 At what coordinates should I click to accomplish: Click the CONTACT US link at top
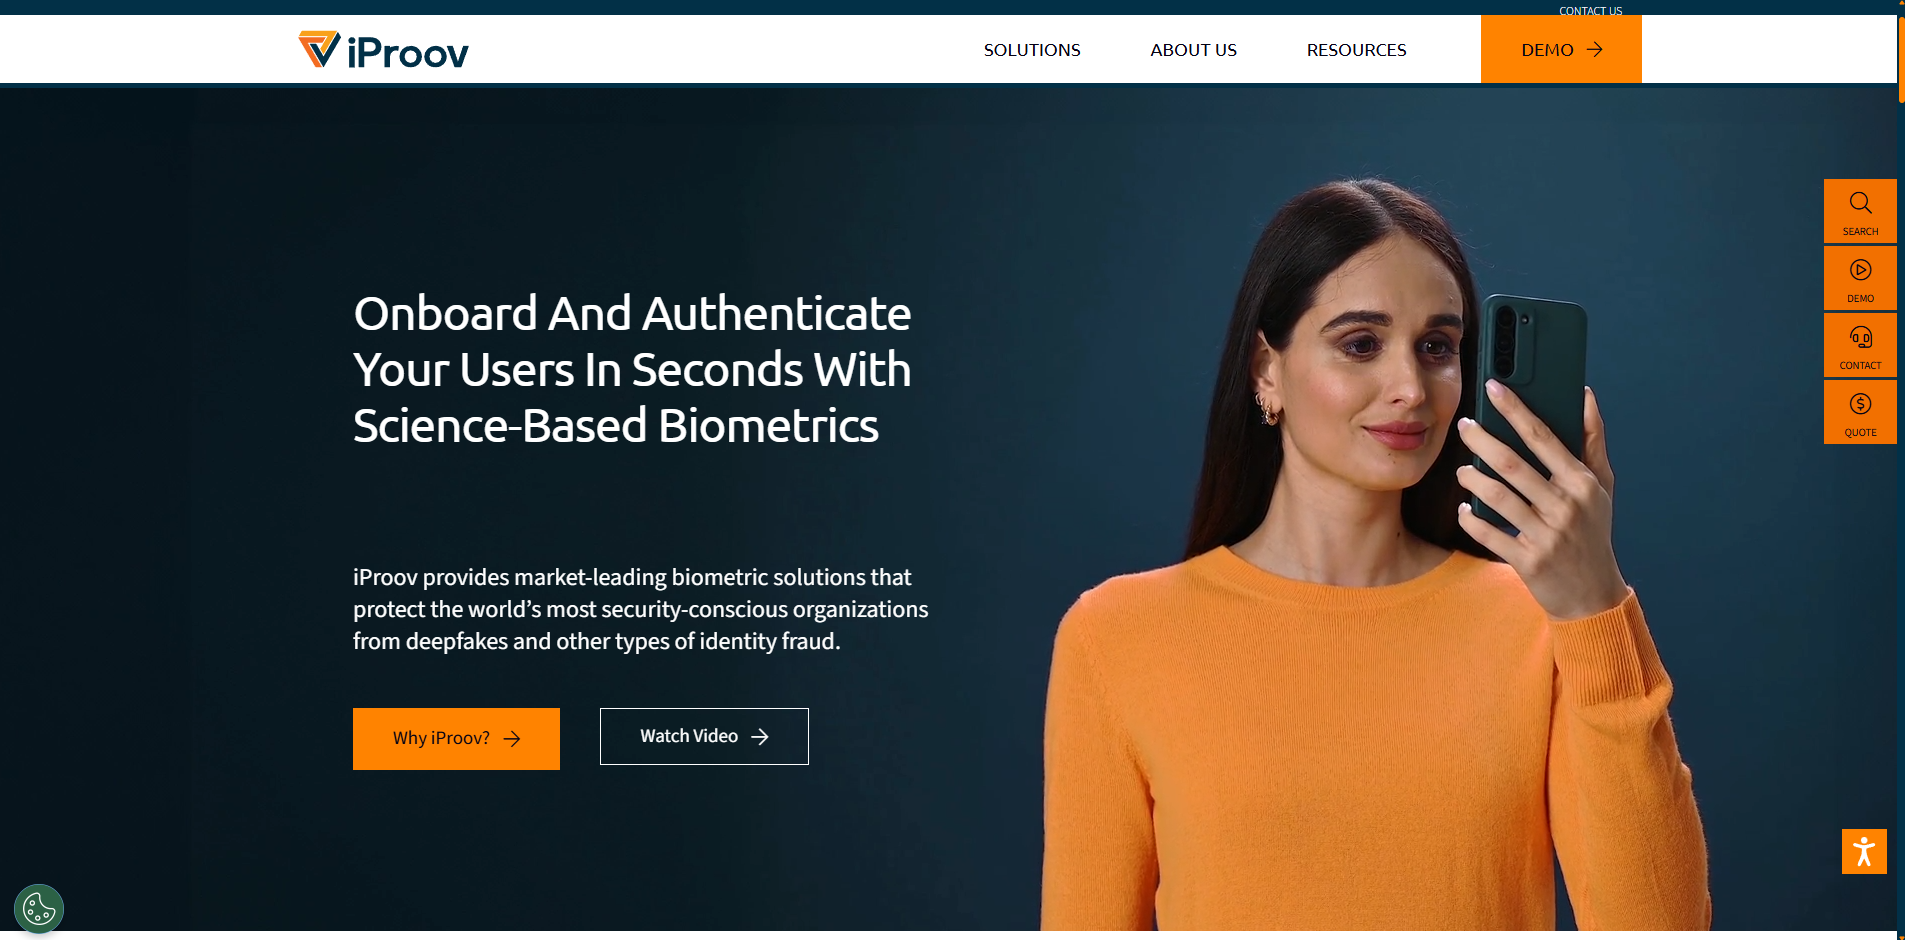coord(1590,11)
